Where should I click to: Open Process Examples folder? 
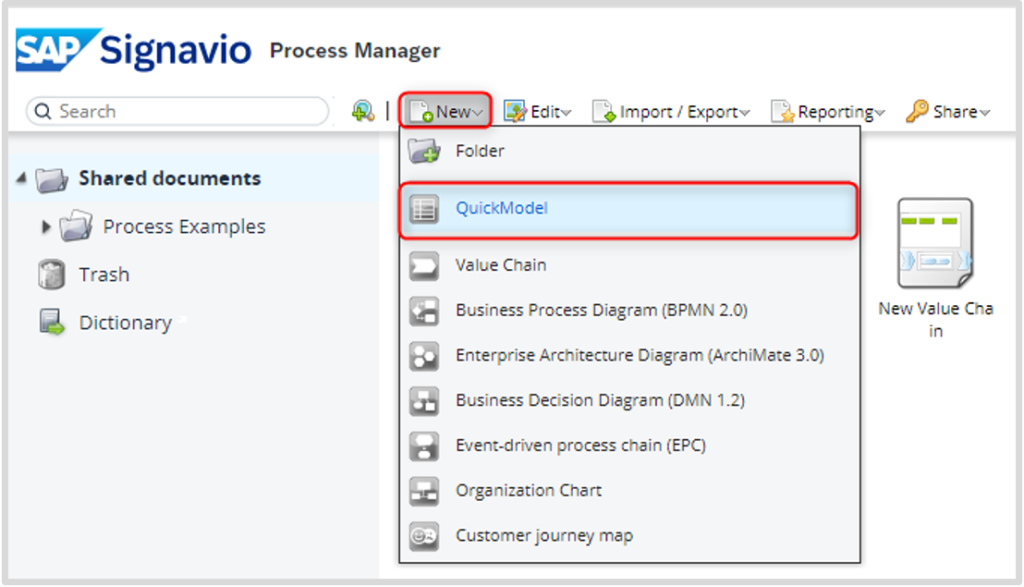184,227
